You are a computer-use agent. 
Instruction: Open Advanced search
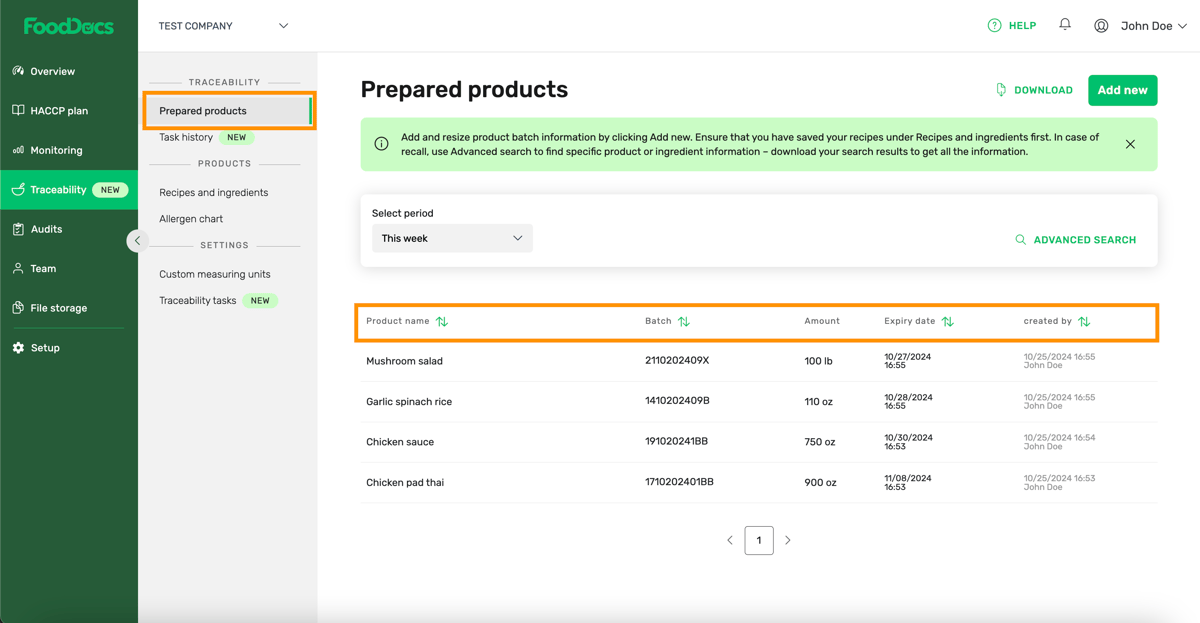1076,239
